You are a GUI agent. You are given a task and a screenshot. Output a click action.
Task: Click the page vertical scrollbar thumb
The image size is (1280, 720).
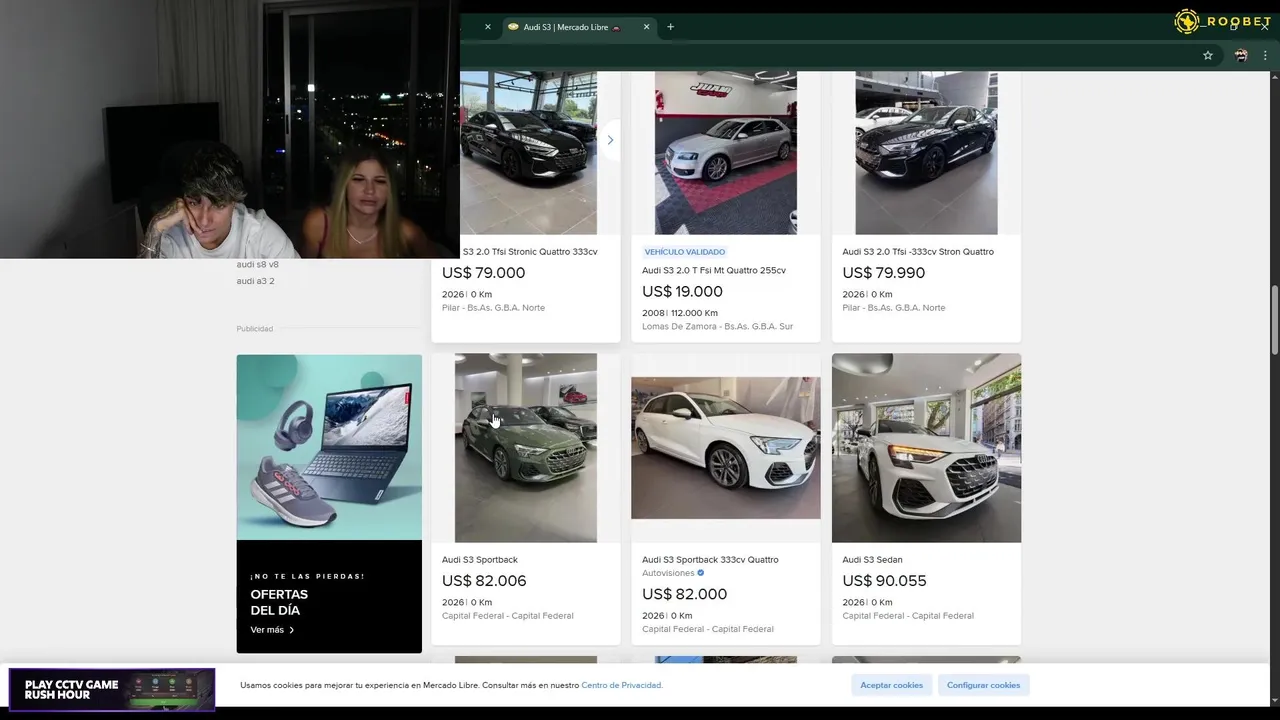click(1275, 319)
